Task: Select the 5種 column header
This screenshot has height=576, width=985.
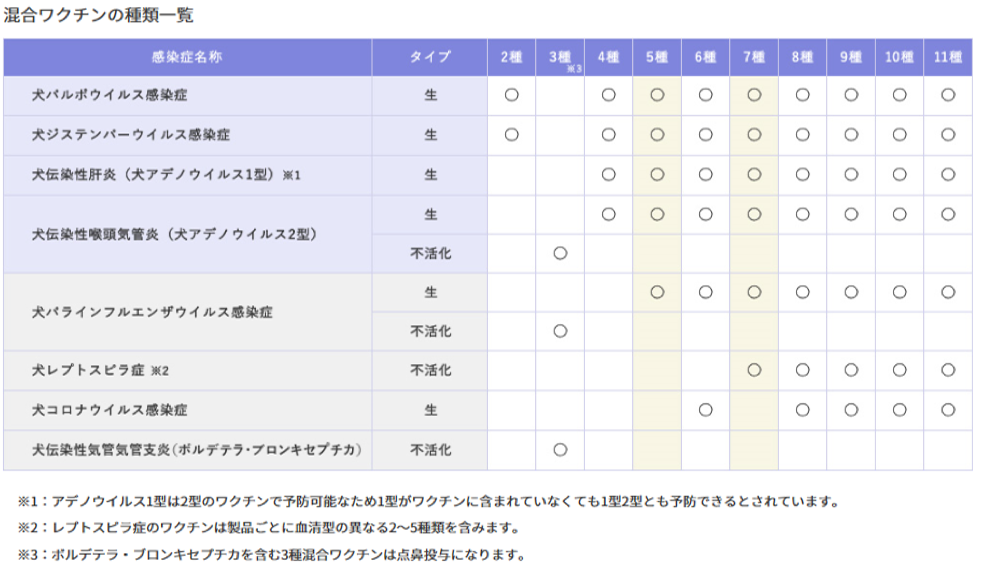Action: tap(657, 57)
